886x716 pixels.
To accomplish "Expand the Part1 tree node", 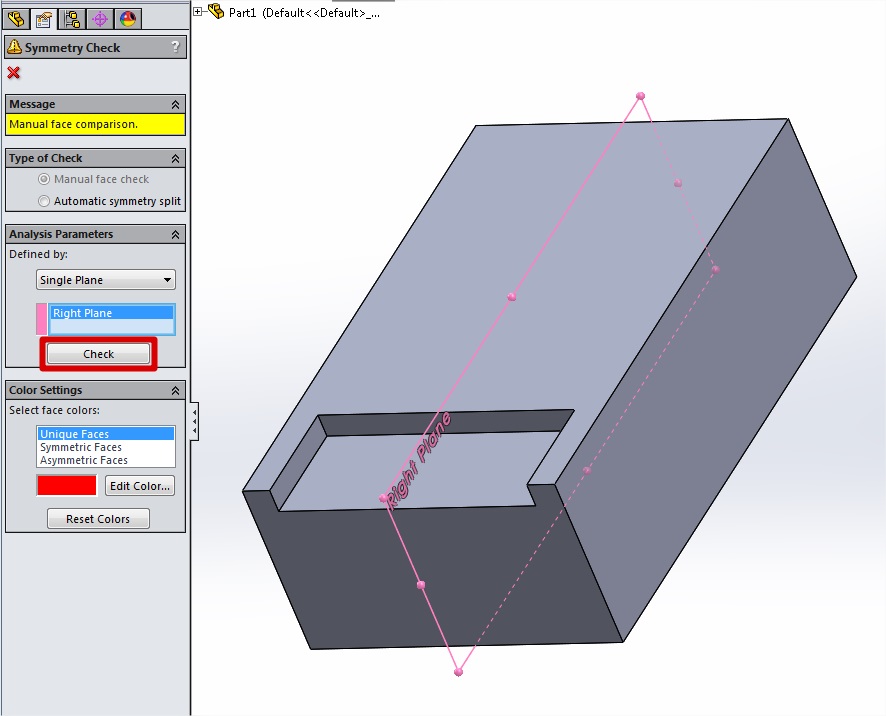I will click(198, 12).
